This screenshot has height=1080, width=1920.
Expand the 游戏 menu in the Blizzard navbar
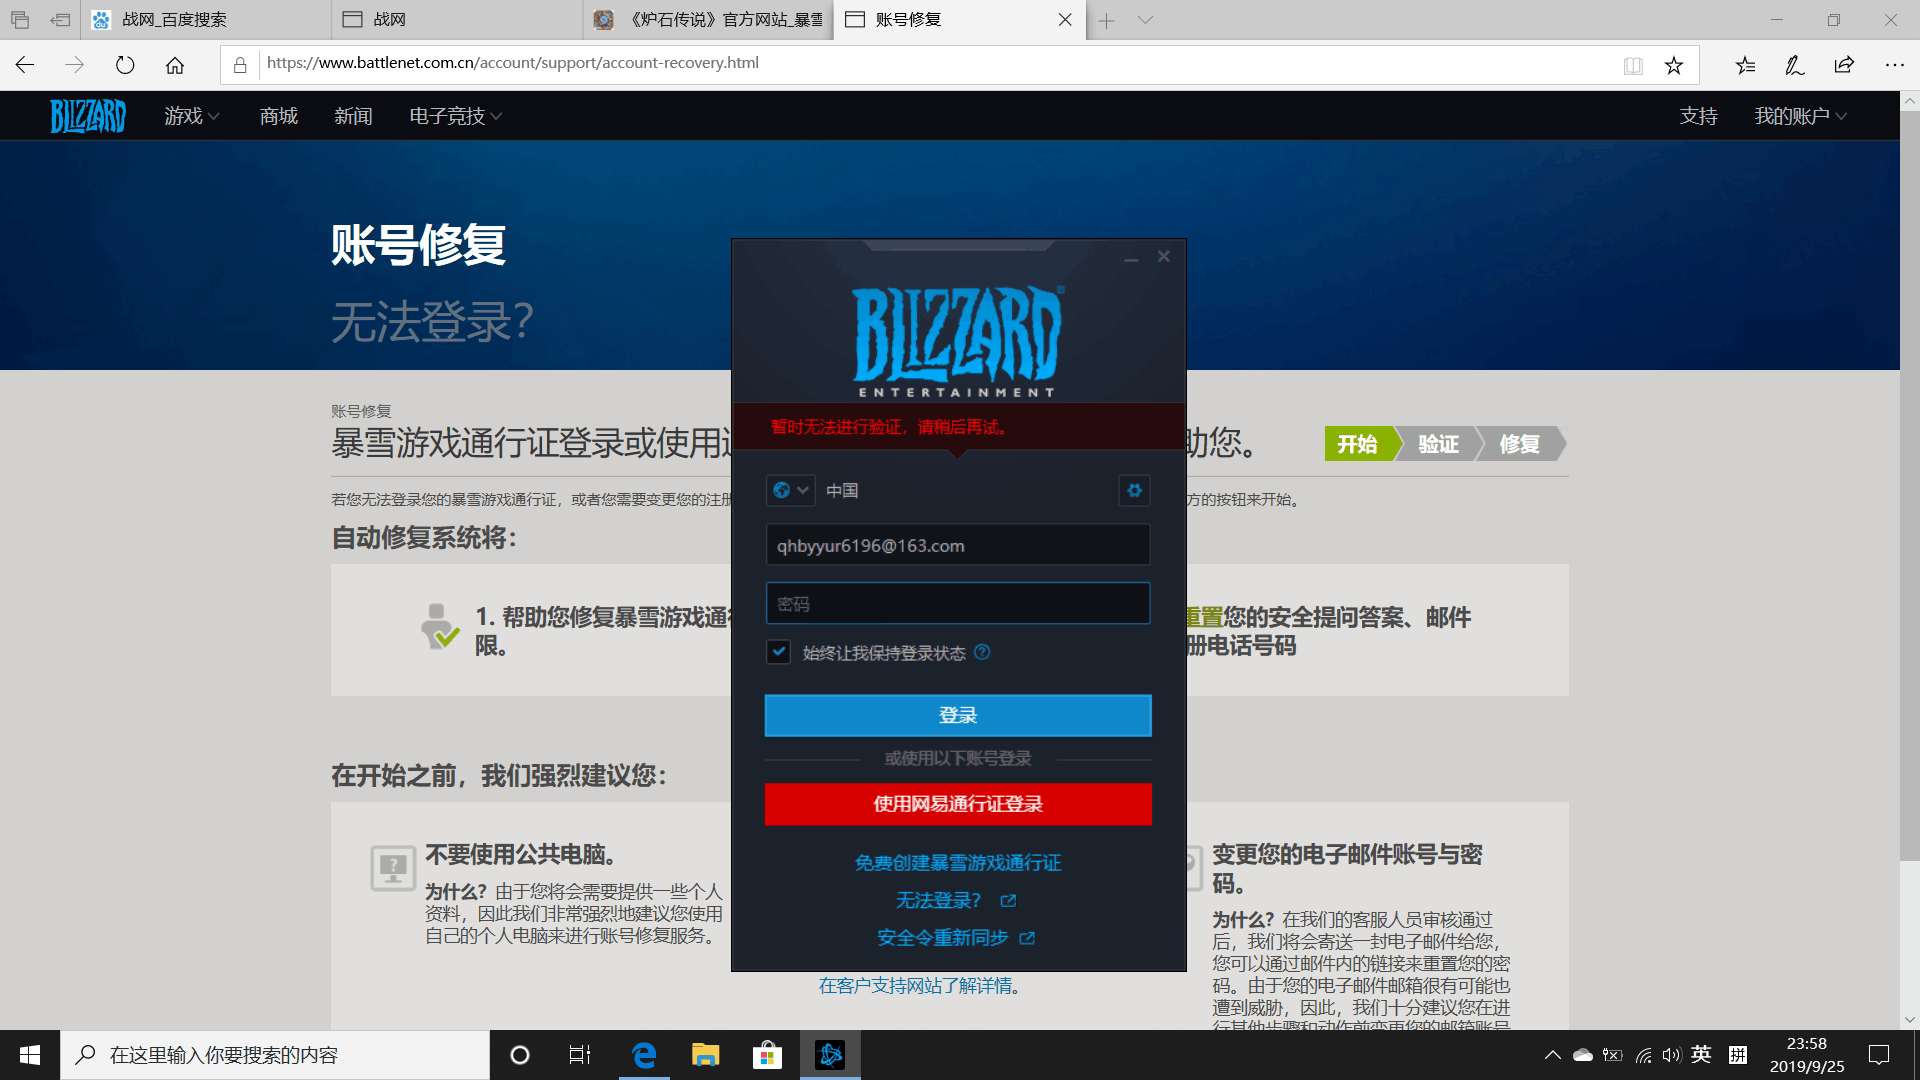(x=191, y=116)
